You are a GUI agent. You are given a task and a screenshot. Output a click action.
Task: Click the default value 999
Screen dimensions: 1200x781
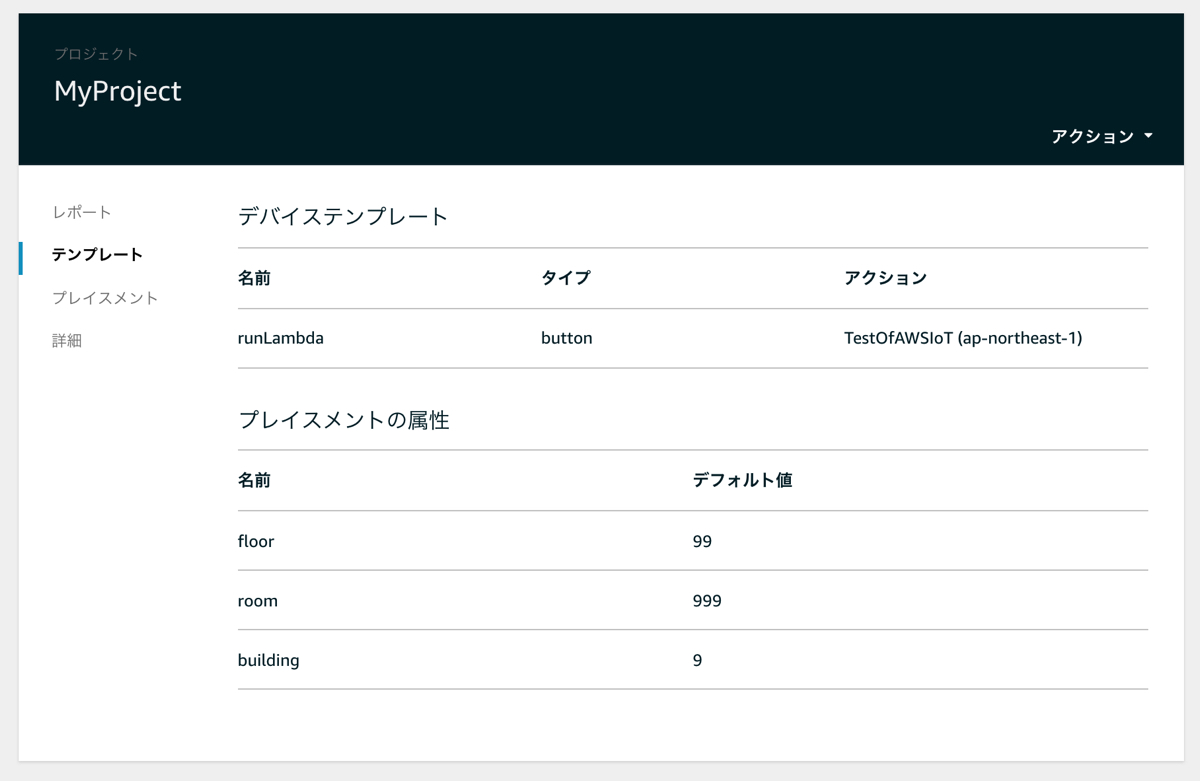[706, 601]
